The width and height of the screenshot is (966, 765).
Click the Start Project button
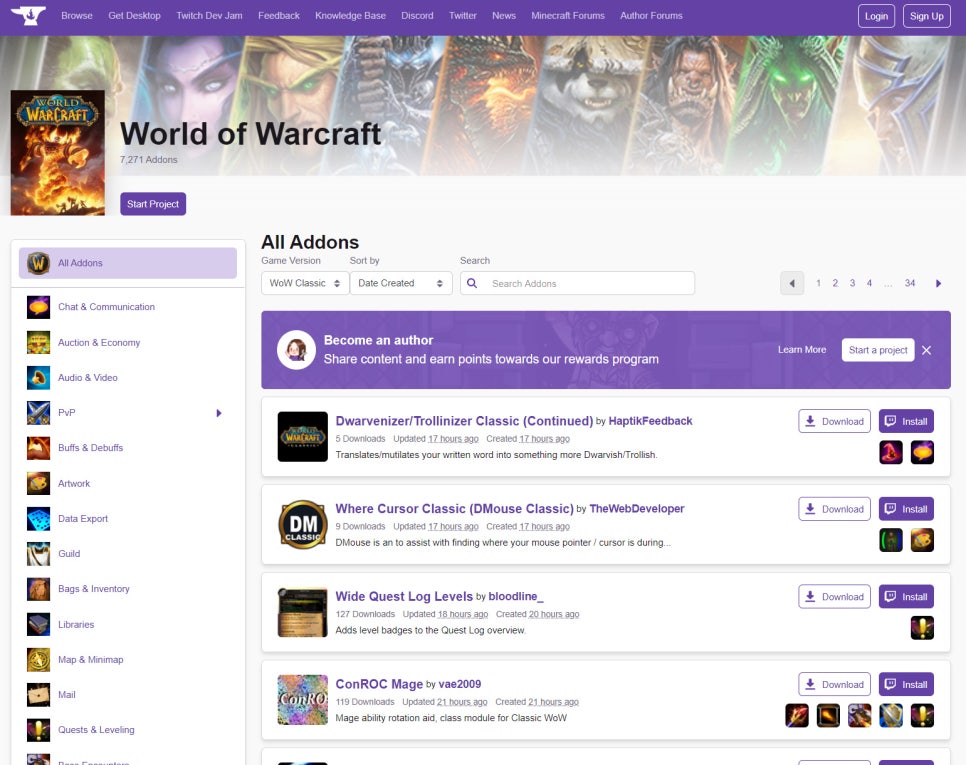pos(153,204)
